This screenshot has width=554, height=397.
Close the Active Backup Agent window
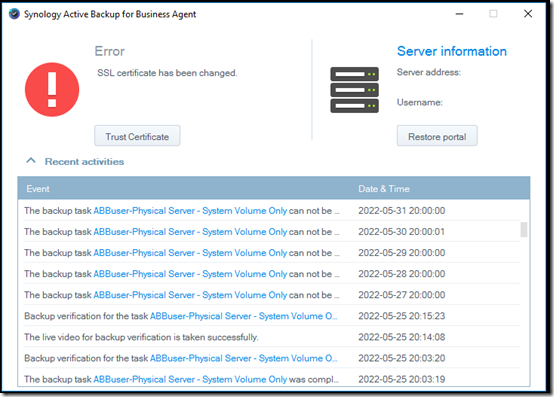point(528,14)
